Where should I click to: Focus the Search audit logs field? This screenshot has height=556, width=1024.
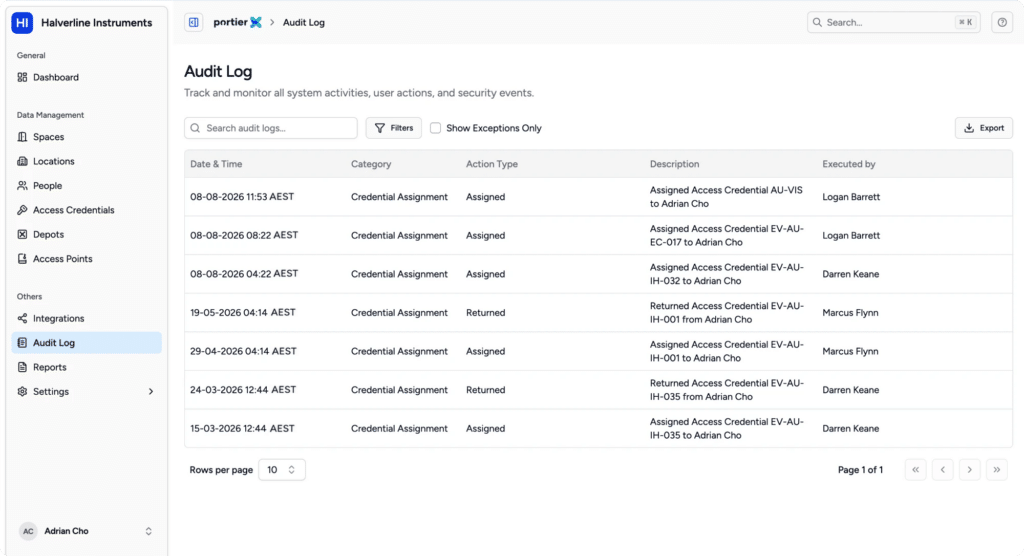pos(270,128)
